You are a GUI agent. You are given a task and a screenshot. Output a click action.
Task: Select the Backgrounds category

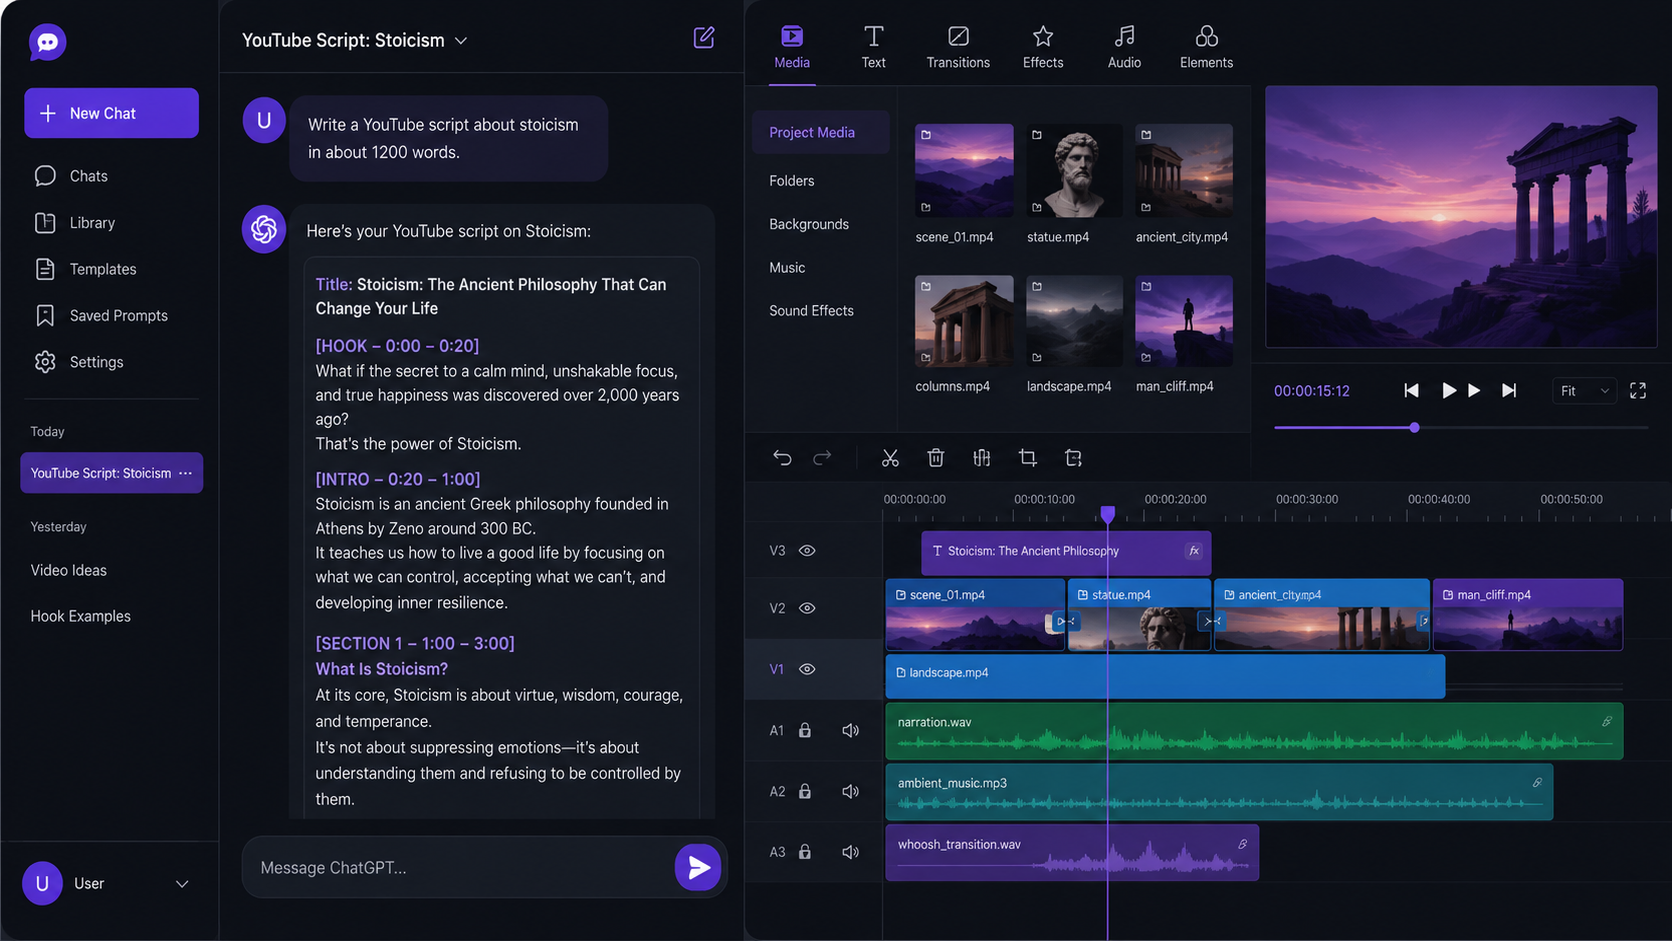(809, 224)
